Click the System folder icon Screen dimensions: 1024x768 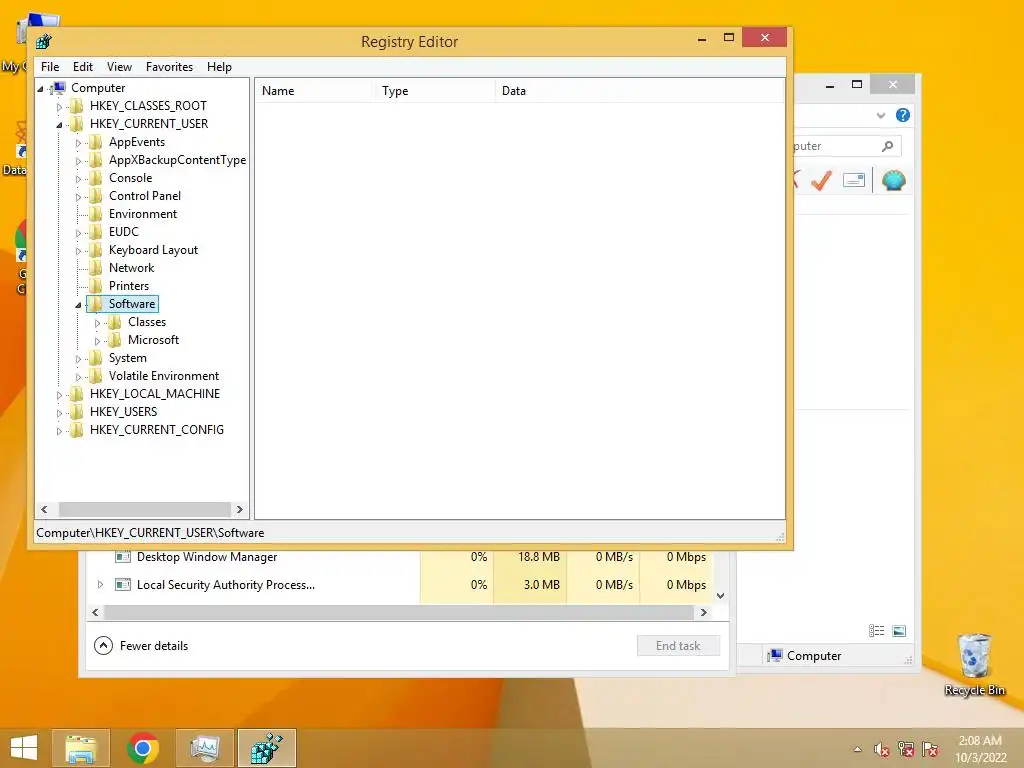(x=95, y=358)
